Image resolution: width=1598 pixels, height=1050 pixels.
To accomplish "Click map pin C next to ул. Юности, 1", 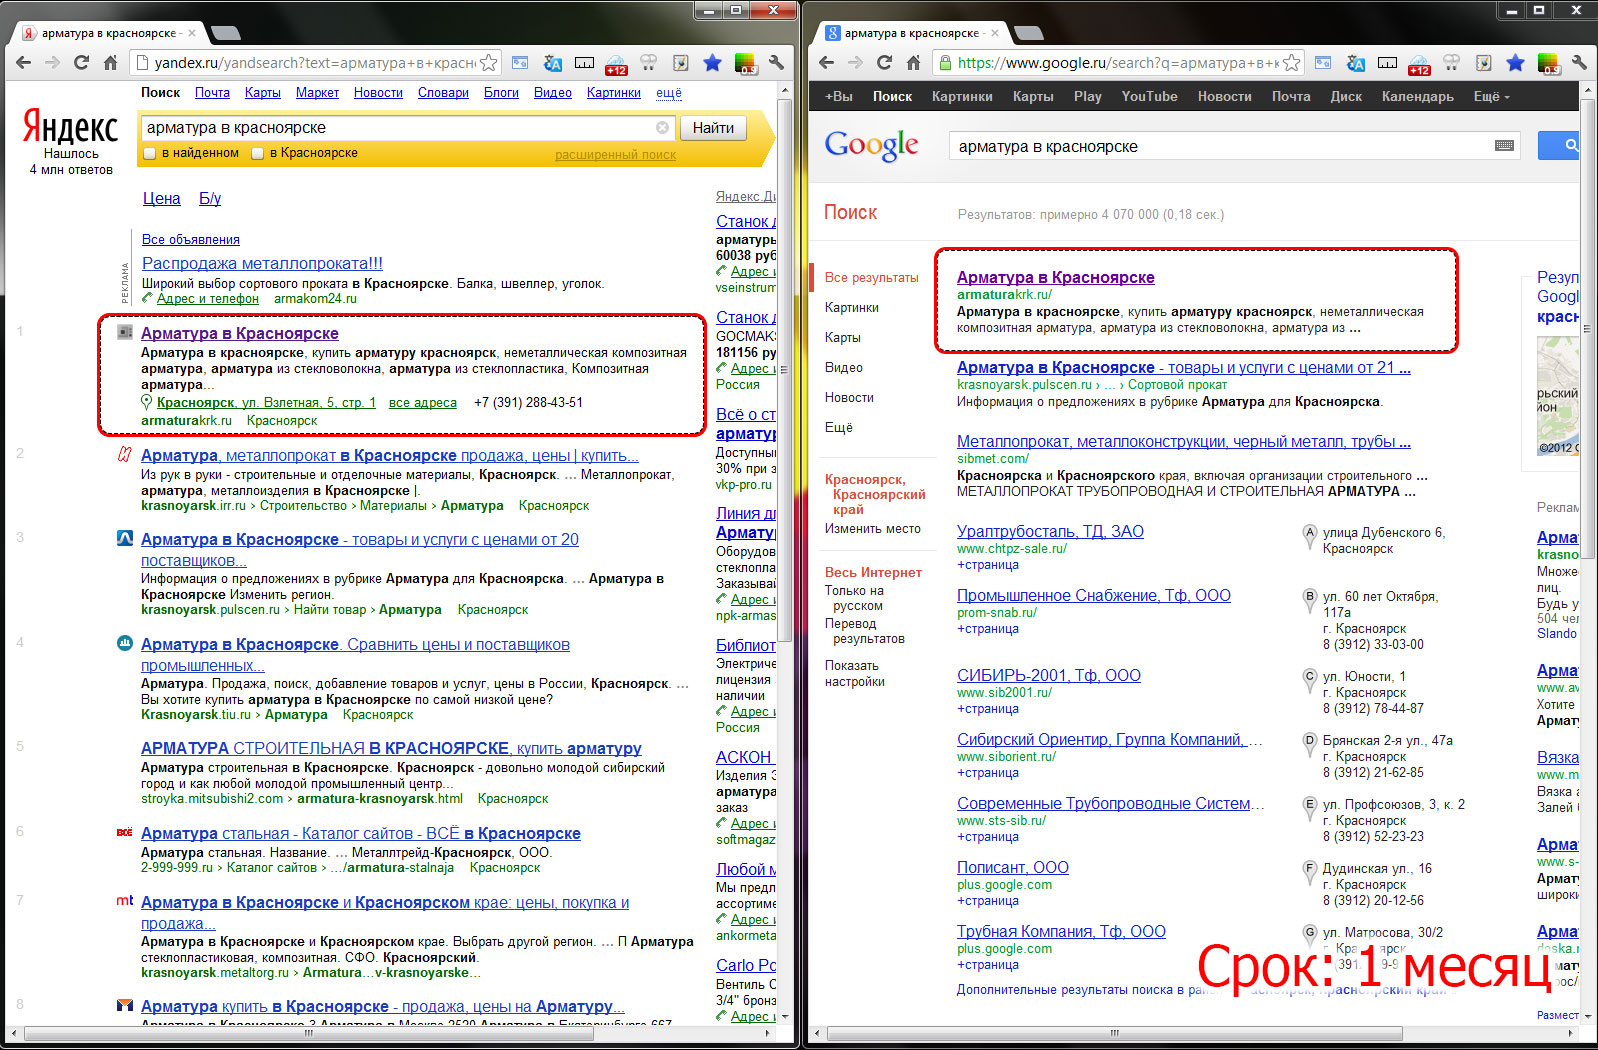I will click(1309, 681).
